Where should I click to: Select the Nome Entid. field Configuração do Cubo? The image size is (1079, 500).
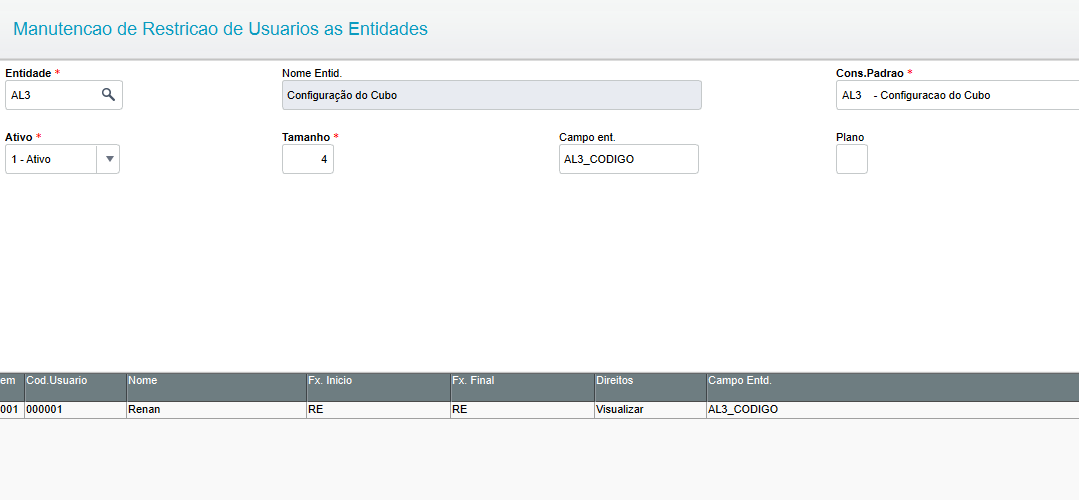tap(491, 95)
